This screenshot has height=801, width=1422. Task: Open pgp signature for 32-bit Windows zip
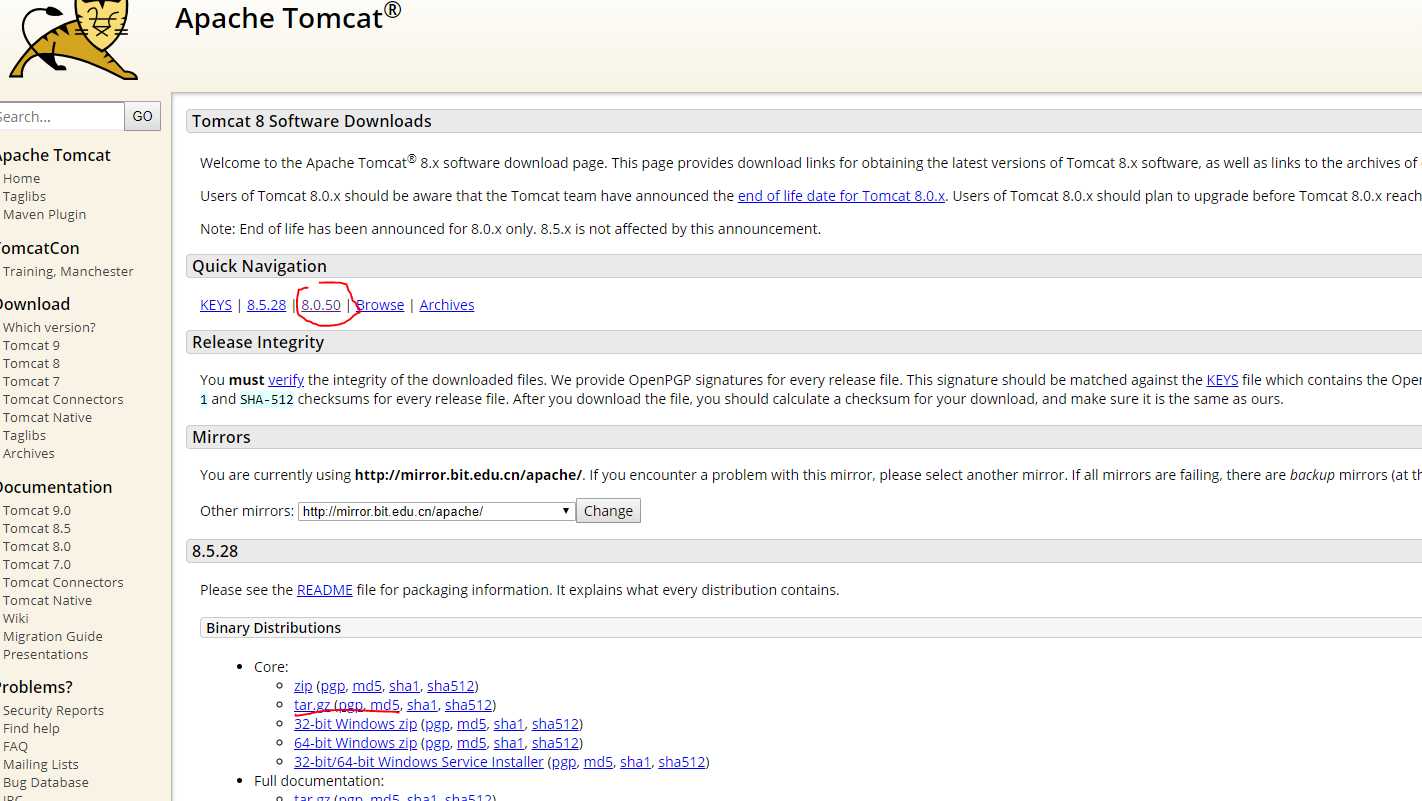pyautogui.click(x=438, y=724)
